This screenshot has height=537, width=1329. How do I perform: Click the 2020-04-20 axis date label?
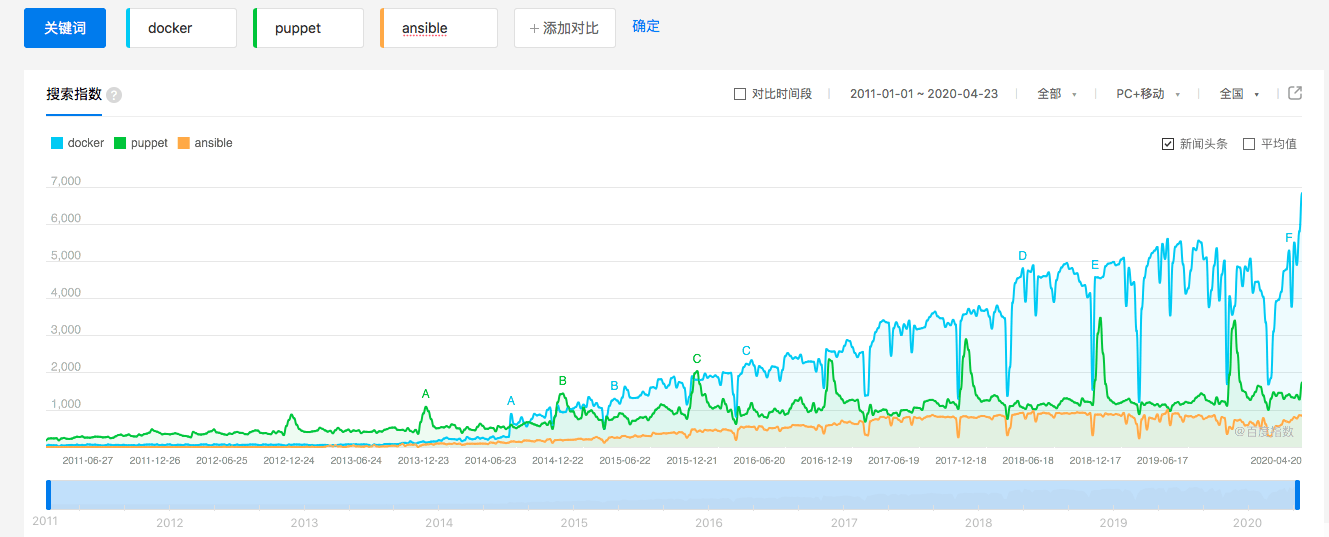click(1276, 461)
